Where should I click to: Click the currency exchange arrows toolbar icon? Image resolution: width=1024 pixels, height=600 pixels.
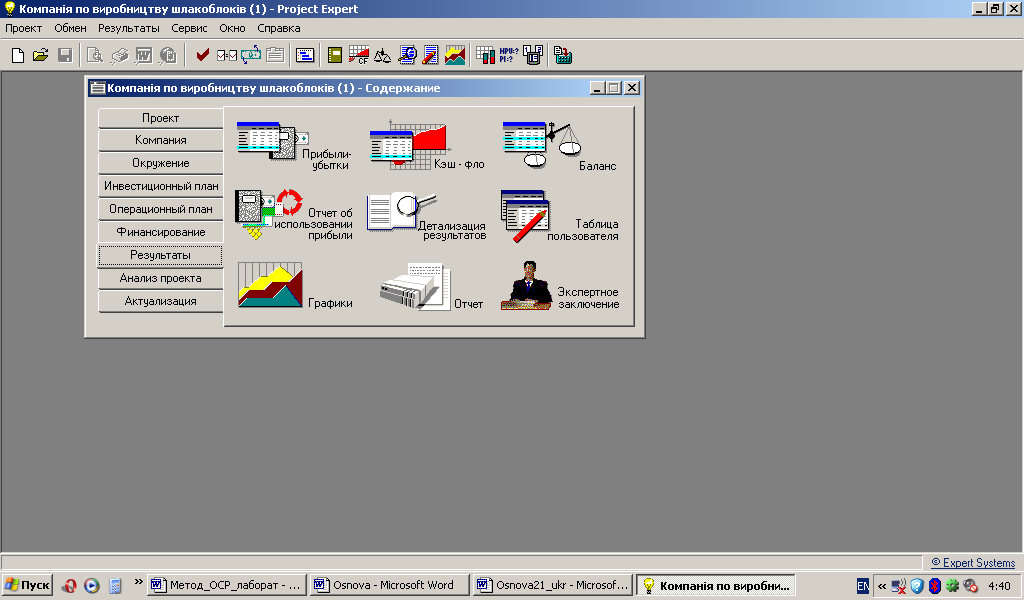point(251,55)
